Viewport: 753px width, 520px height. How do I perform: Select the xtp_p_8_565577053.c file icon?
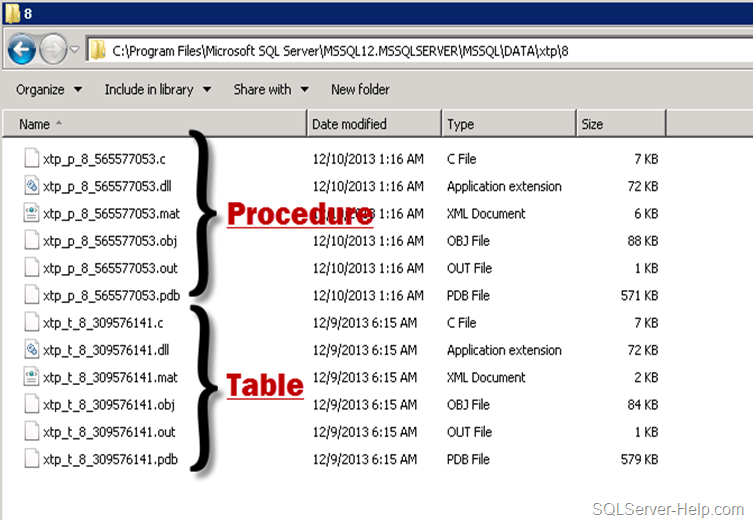tap(31, 159)
